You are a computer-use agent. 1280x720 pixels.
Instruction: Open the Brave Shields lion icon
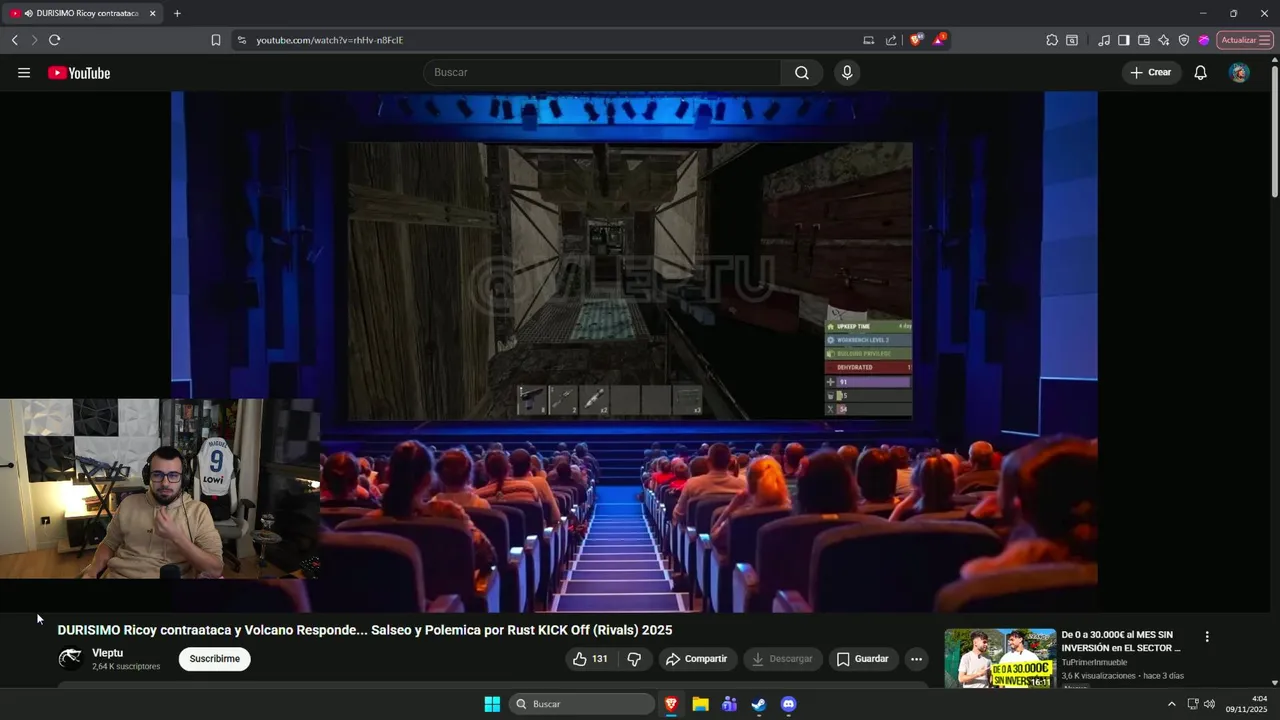pyautogui.click(x=915, y=40)
